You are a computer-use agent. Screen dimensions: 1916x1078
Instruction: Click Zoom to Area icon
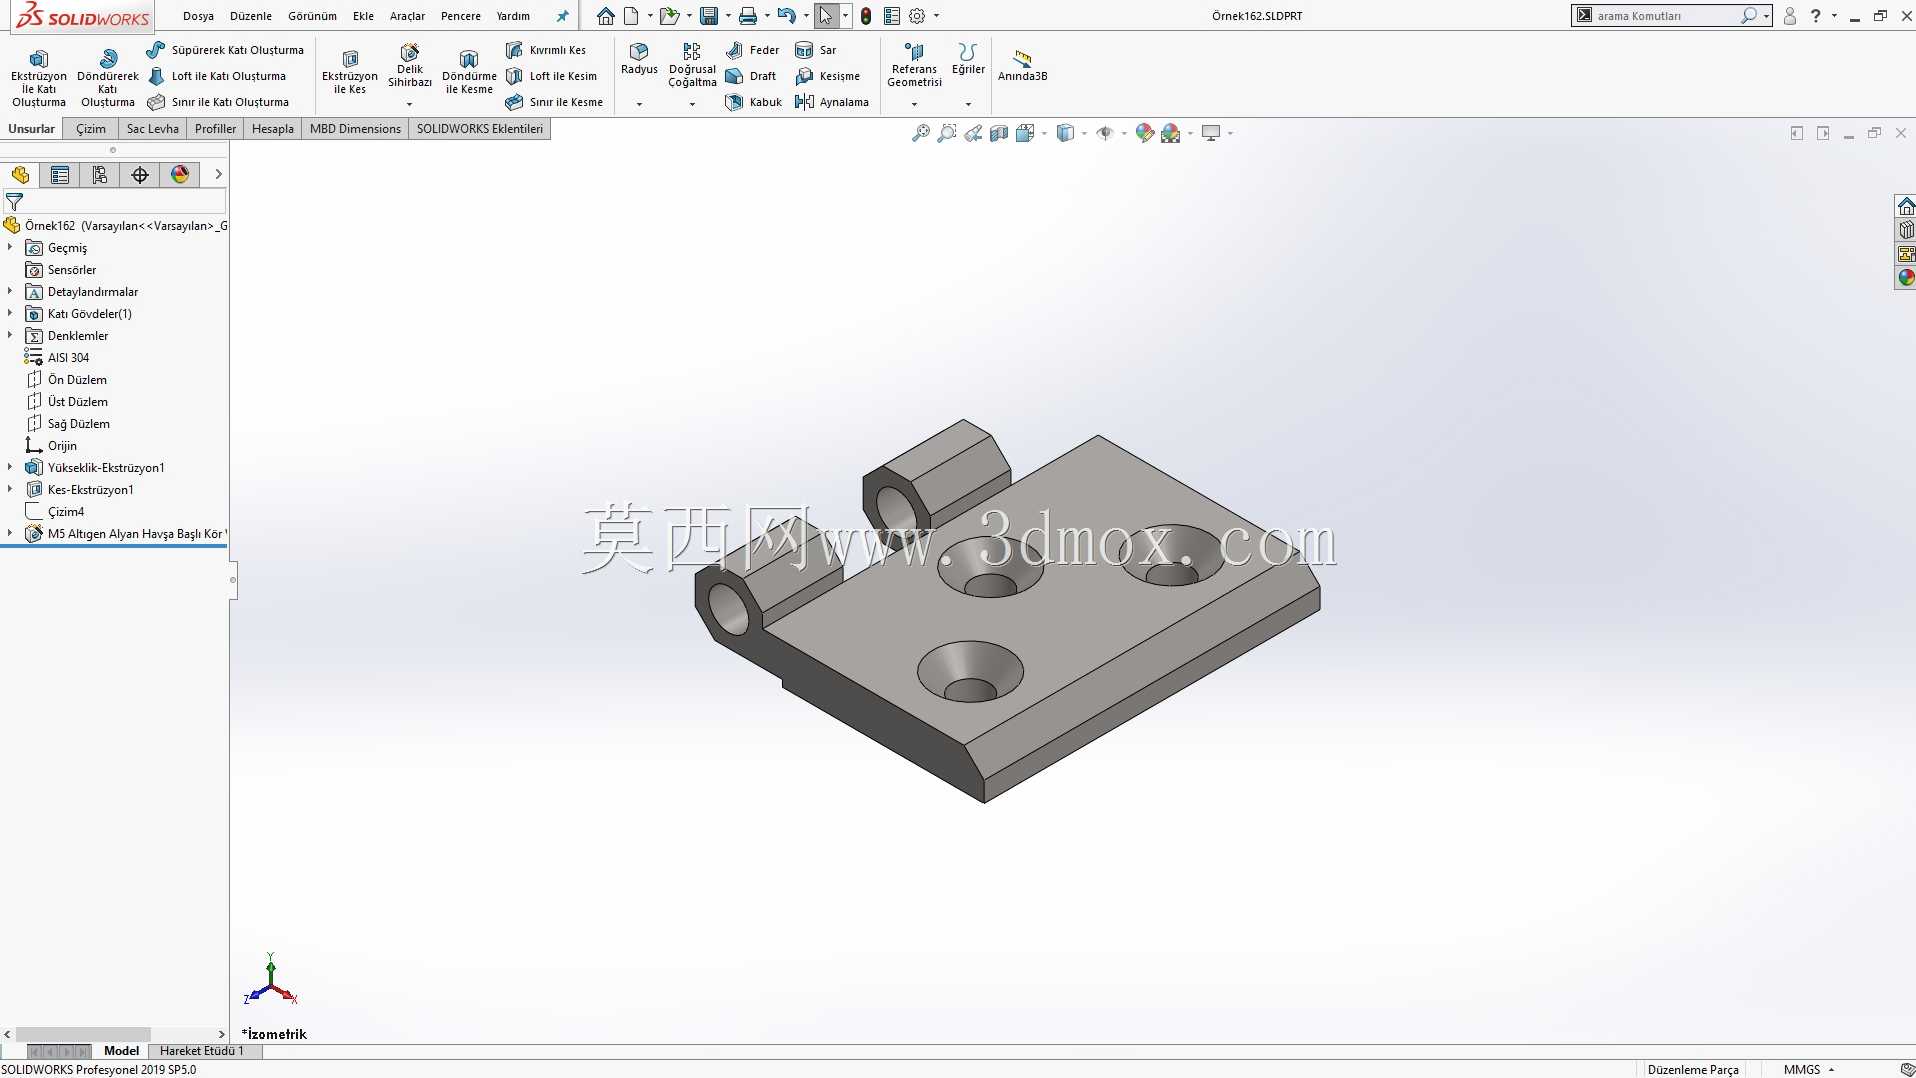point(947,133)
